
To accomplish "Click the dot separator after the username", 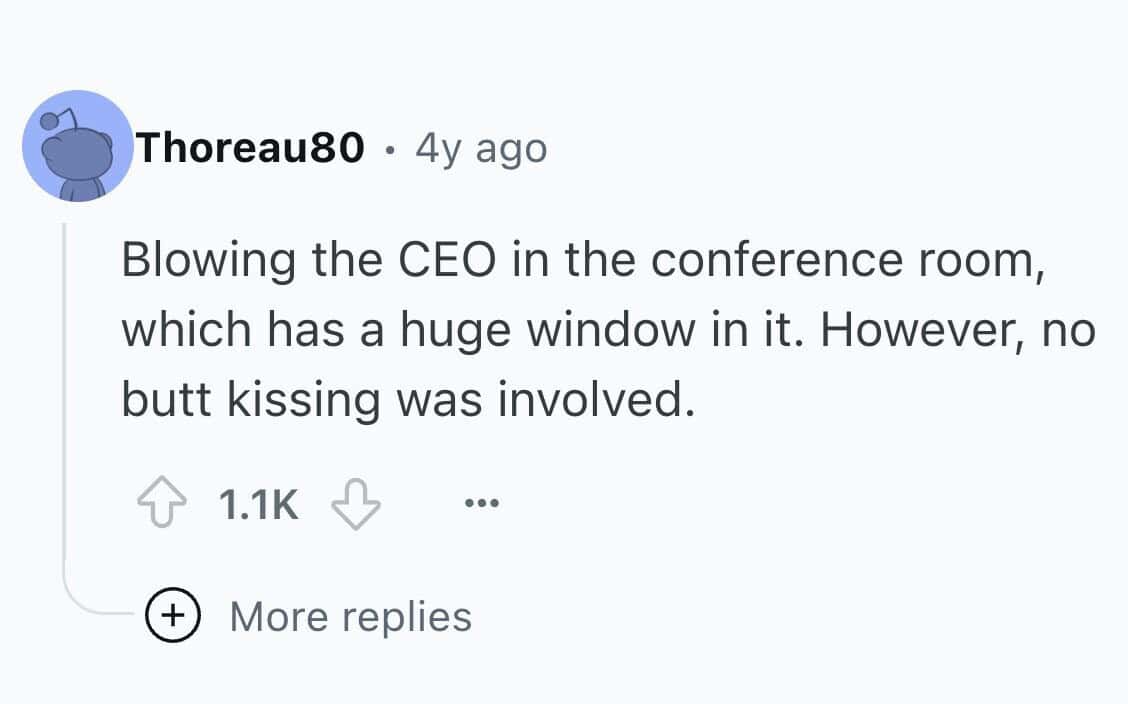I will 390,151.
